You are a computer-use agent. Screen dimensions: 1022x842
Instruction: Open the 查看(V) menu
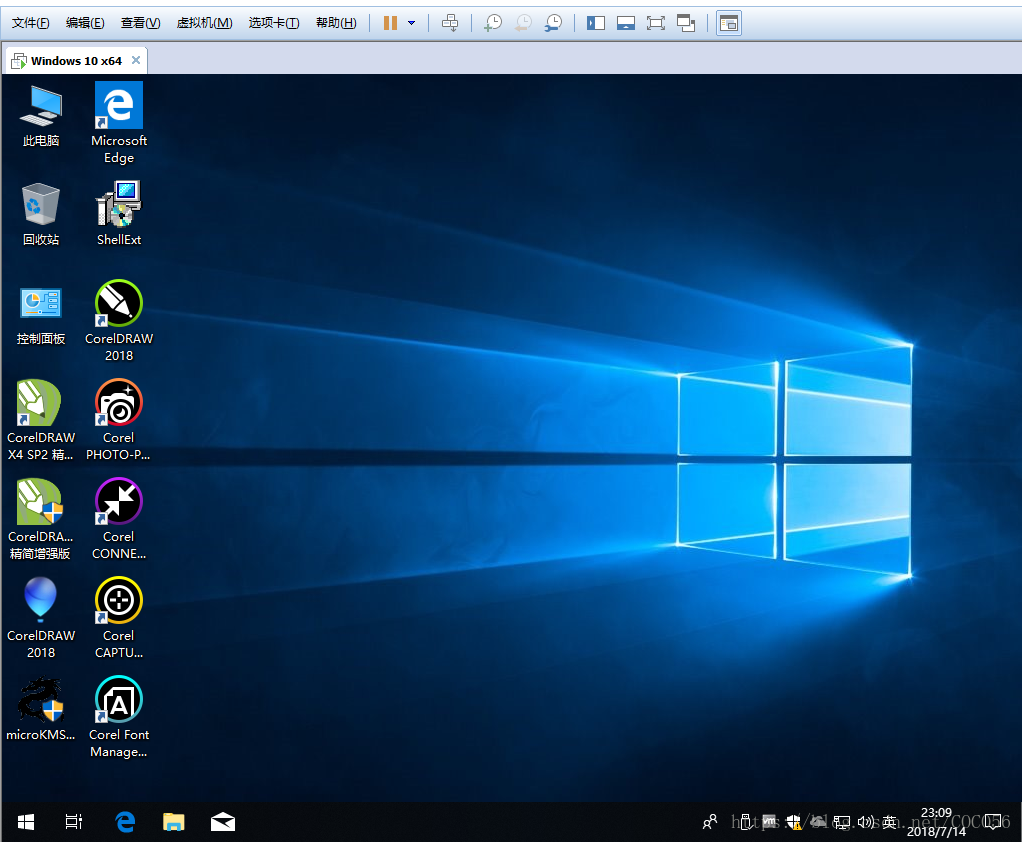pyautogui.click(x=140, y=23)
